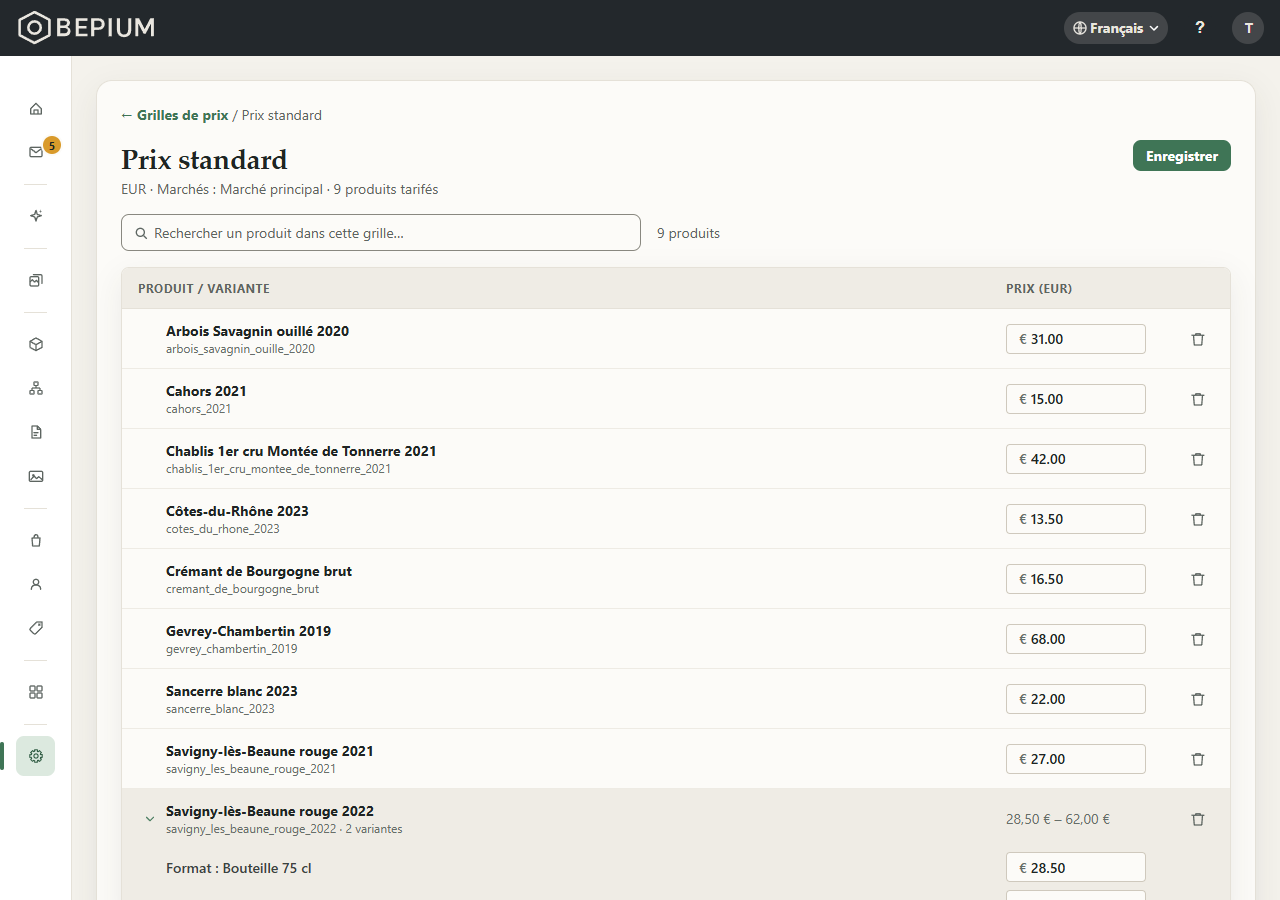Image resolution: width=1280 pixels, height=900 pixels.
Task: Open the media image icon in sidebar
Action: click(x=36, y=476)
